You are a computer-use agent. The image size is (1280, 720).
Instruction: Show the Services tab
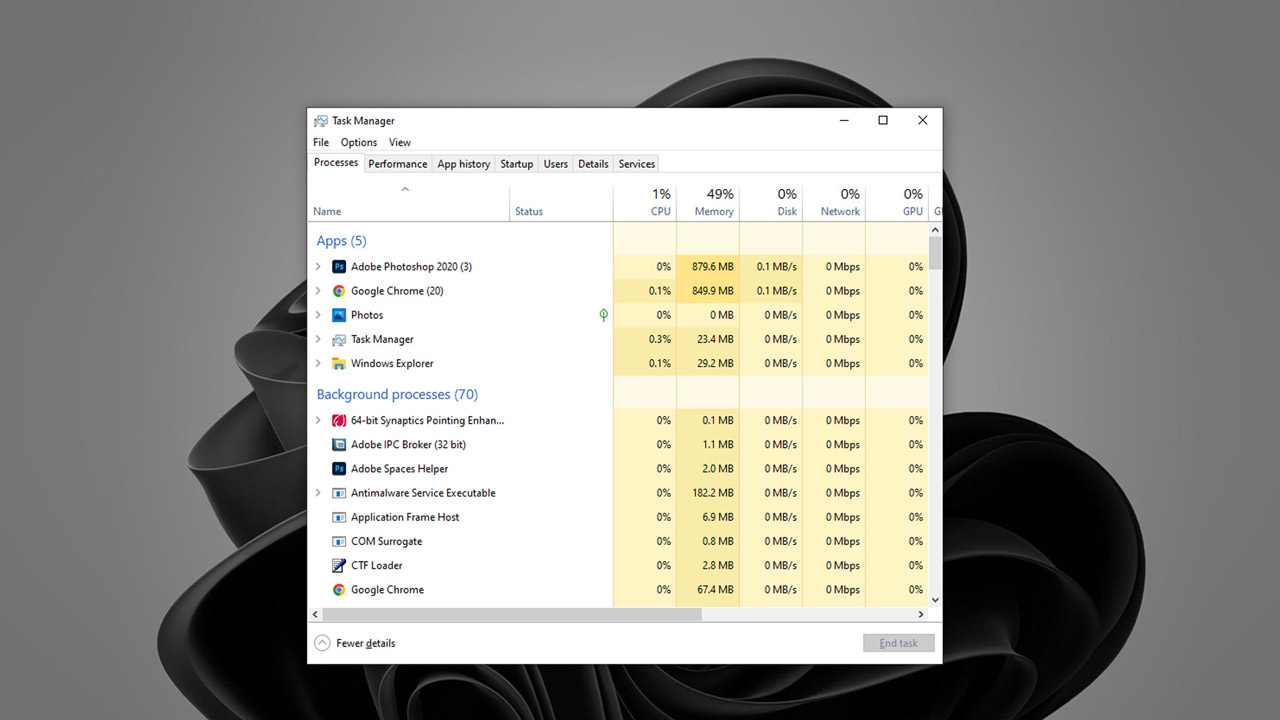(x=637, y=164)
